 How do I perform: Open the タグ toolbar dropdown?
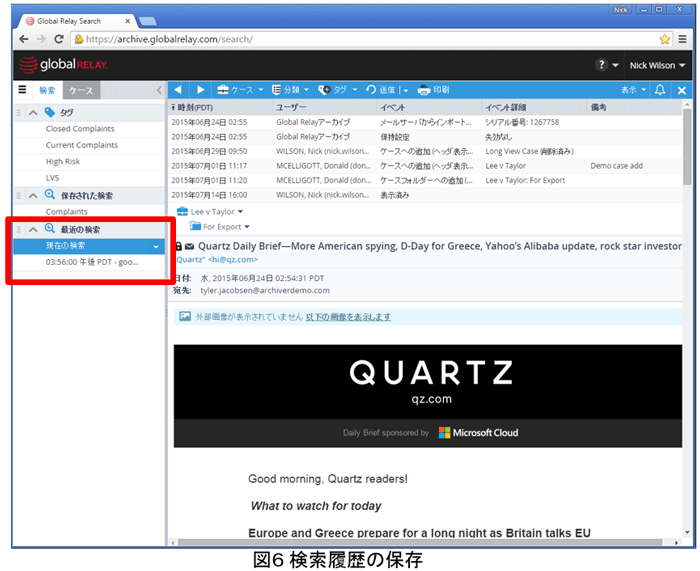coord(338,90)
